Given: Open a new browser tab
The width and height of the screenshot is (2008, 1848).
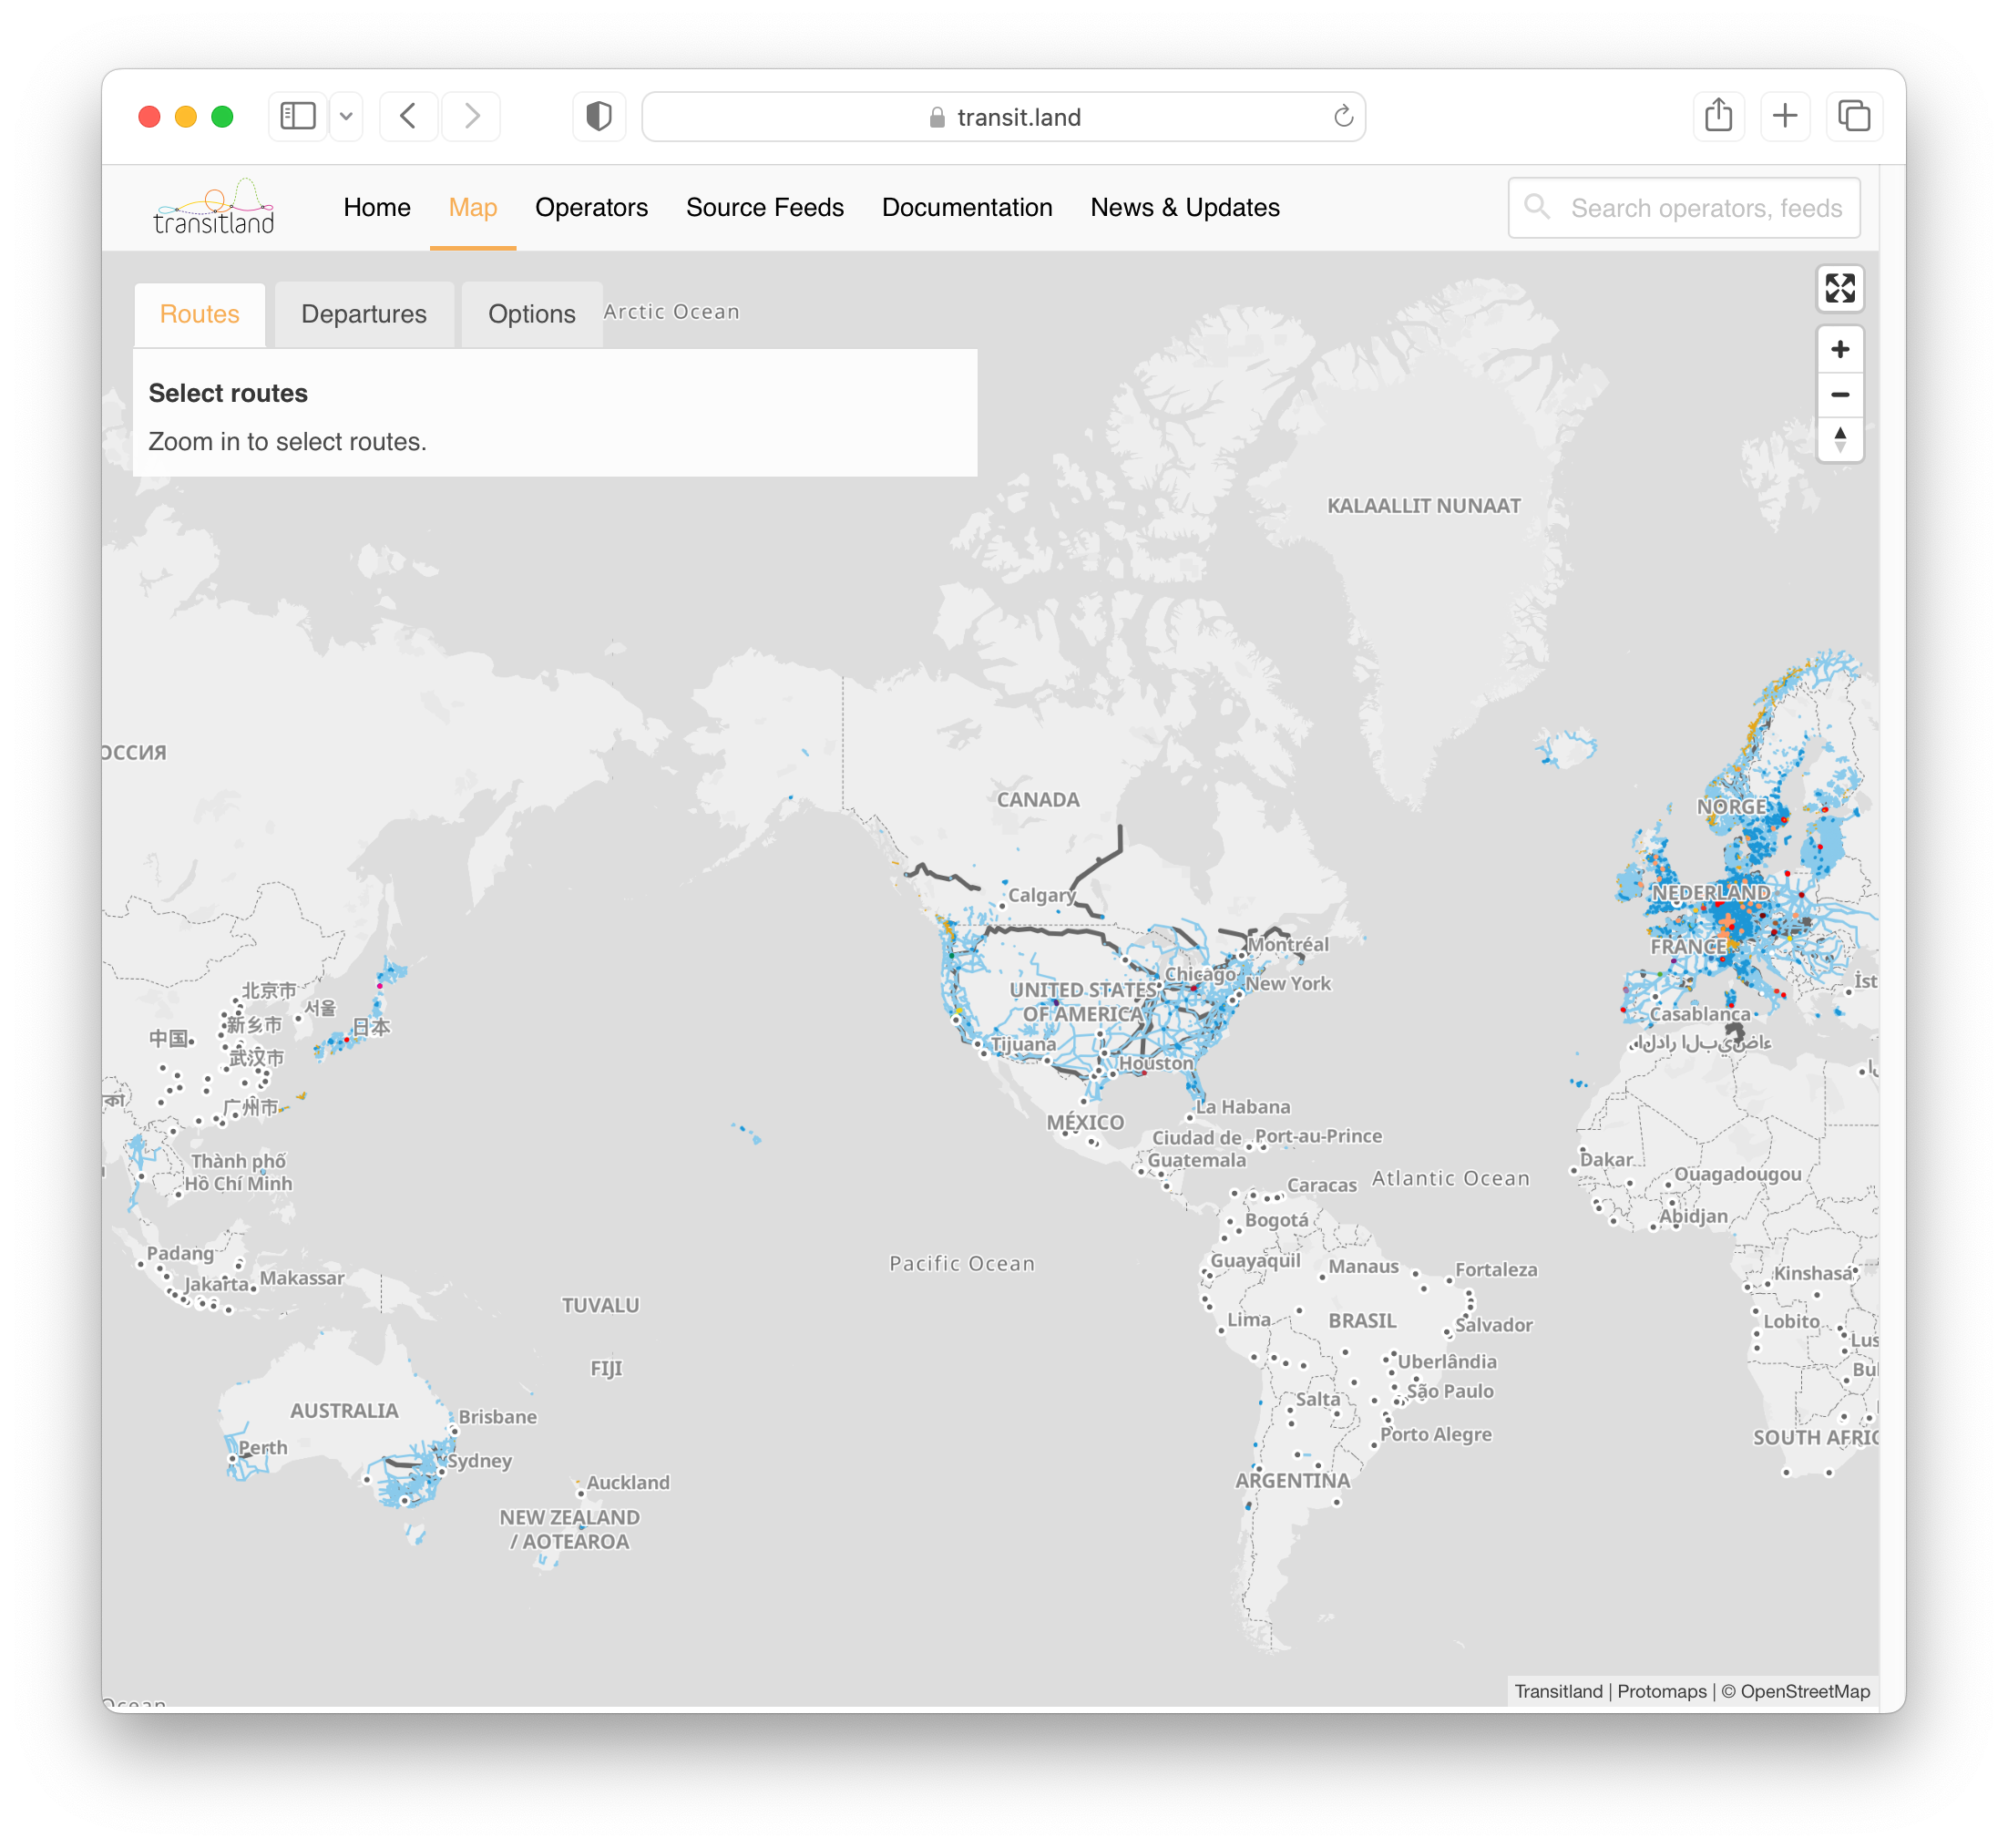Looking at the screenshot, I should pos(1785,116).
